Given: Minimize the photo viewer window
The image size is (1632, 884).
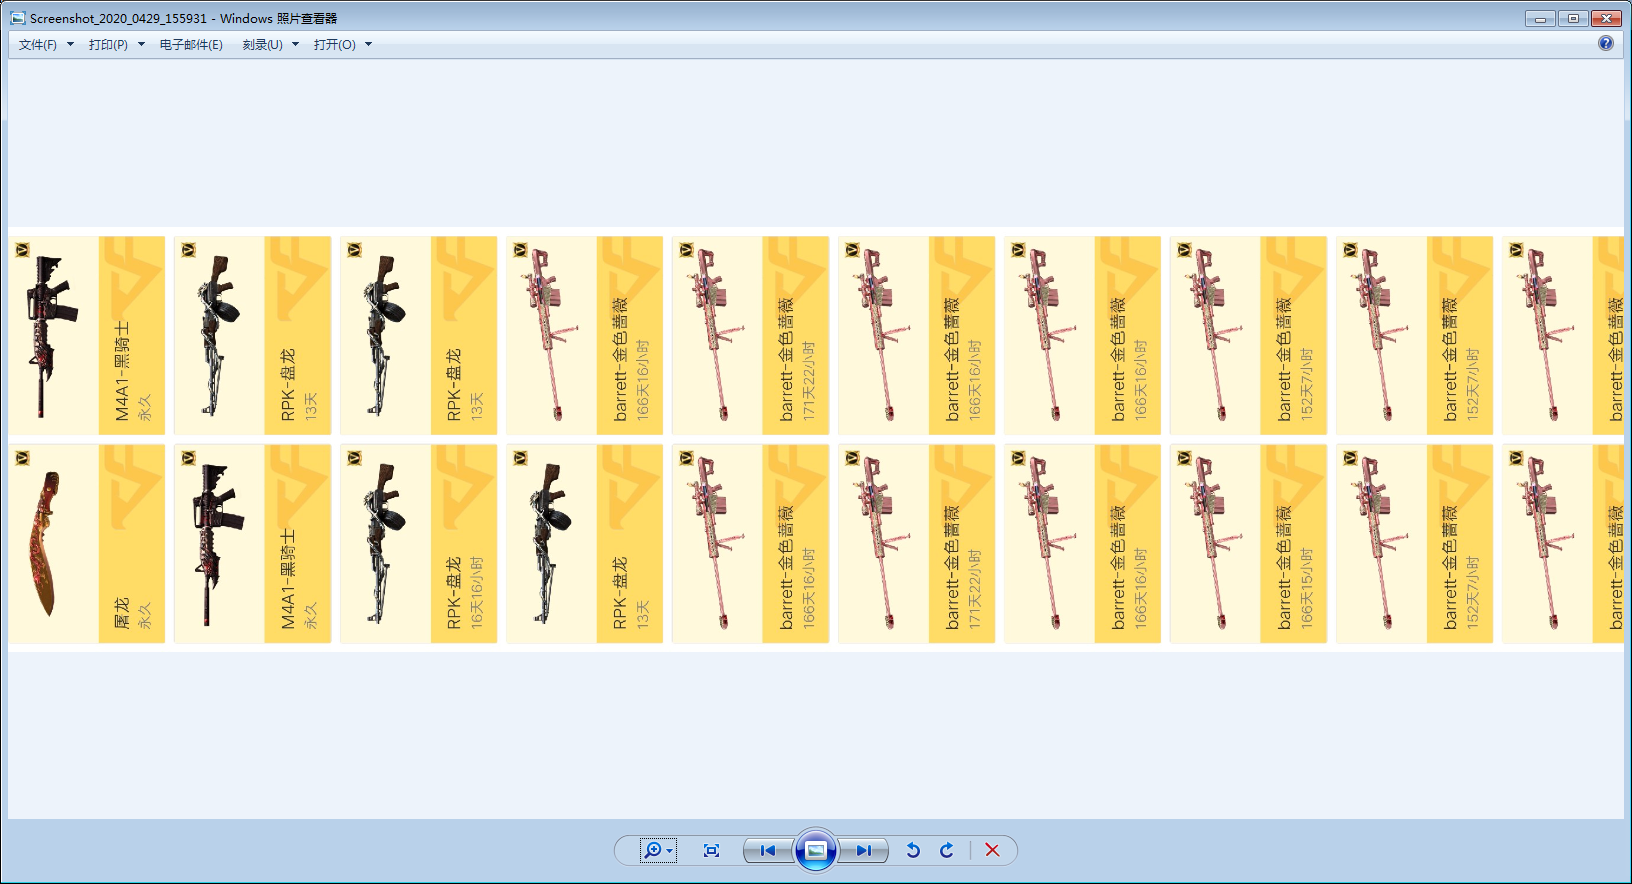Looking at the screenshot, I should click(x=1540, y=18).
